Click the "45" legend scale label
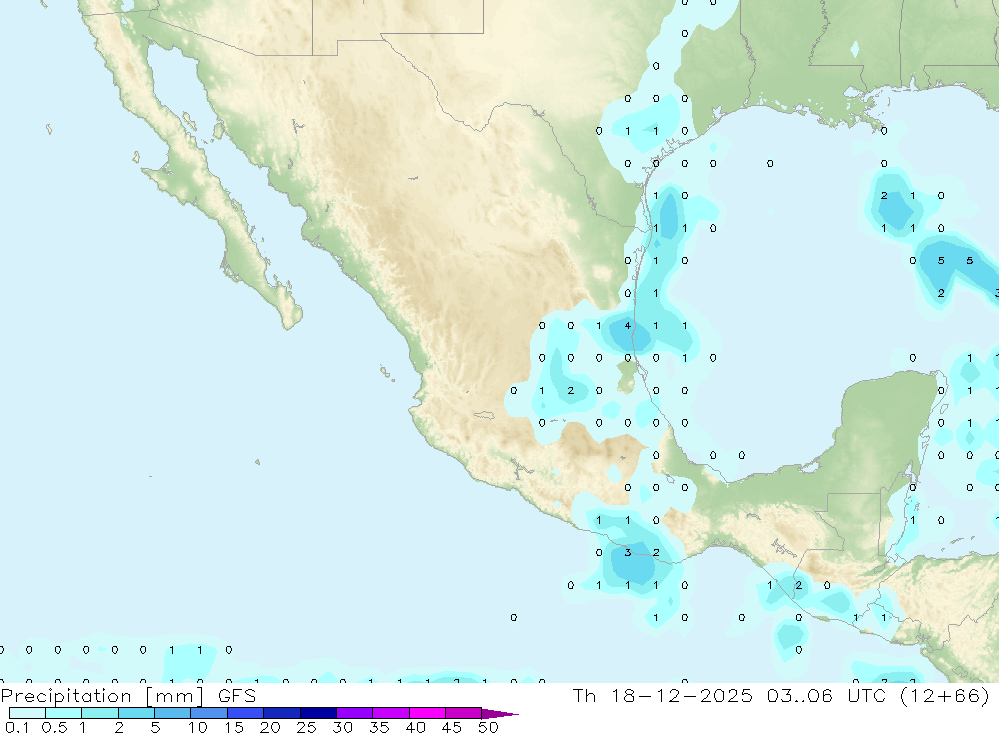 452,727
